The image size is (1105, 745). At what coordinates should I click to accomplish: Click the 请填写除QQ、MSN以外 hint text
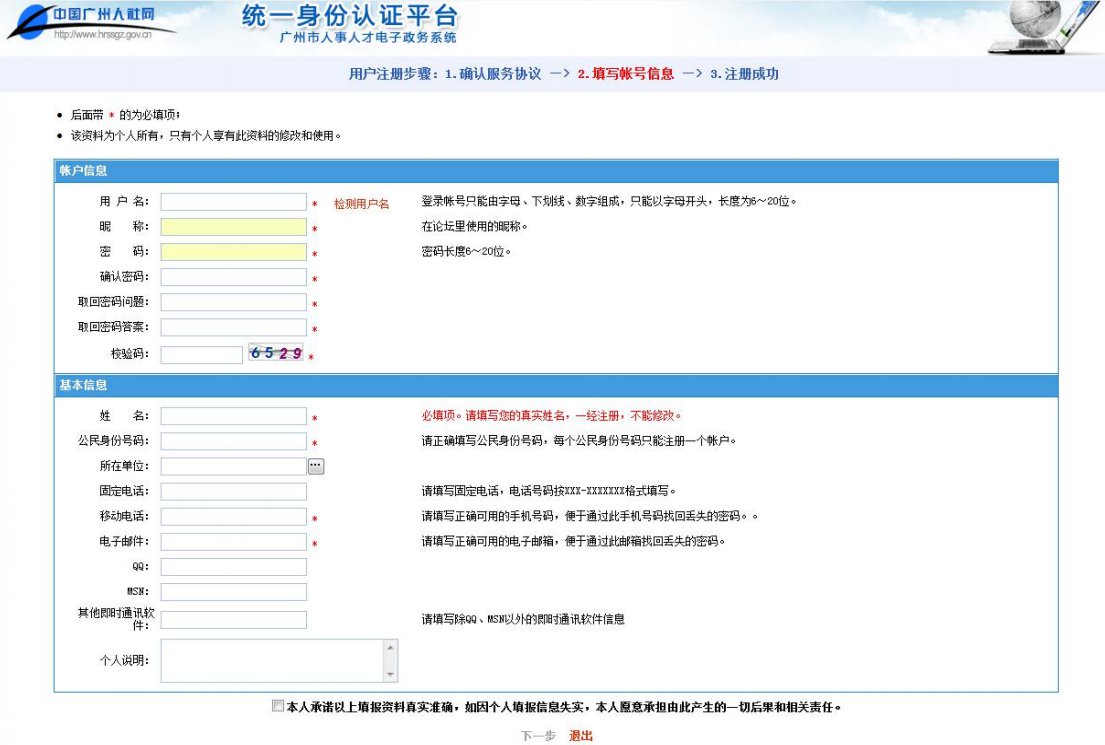click(x=523, y=620)
